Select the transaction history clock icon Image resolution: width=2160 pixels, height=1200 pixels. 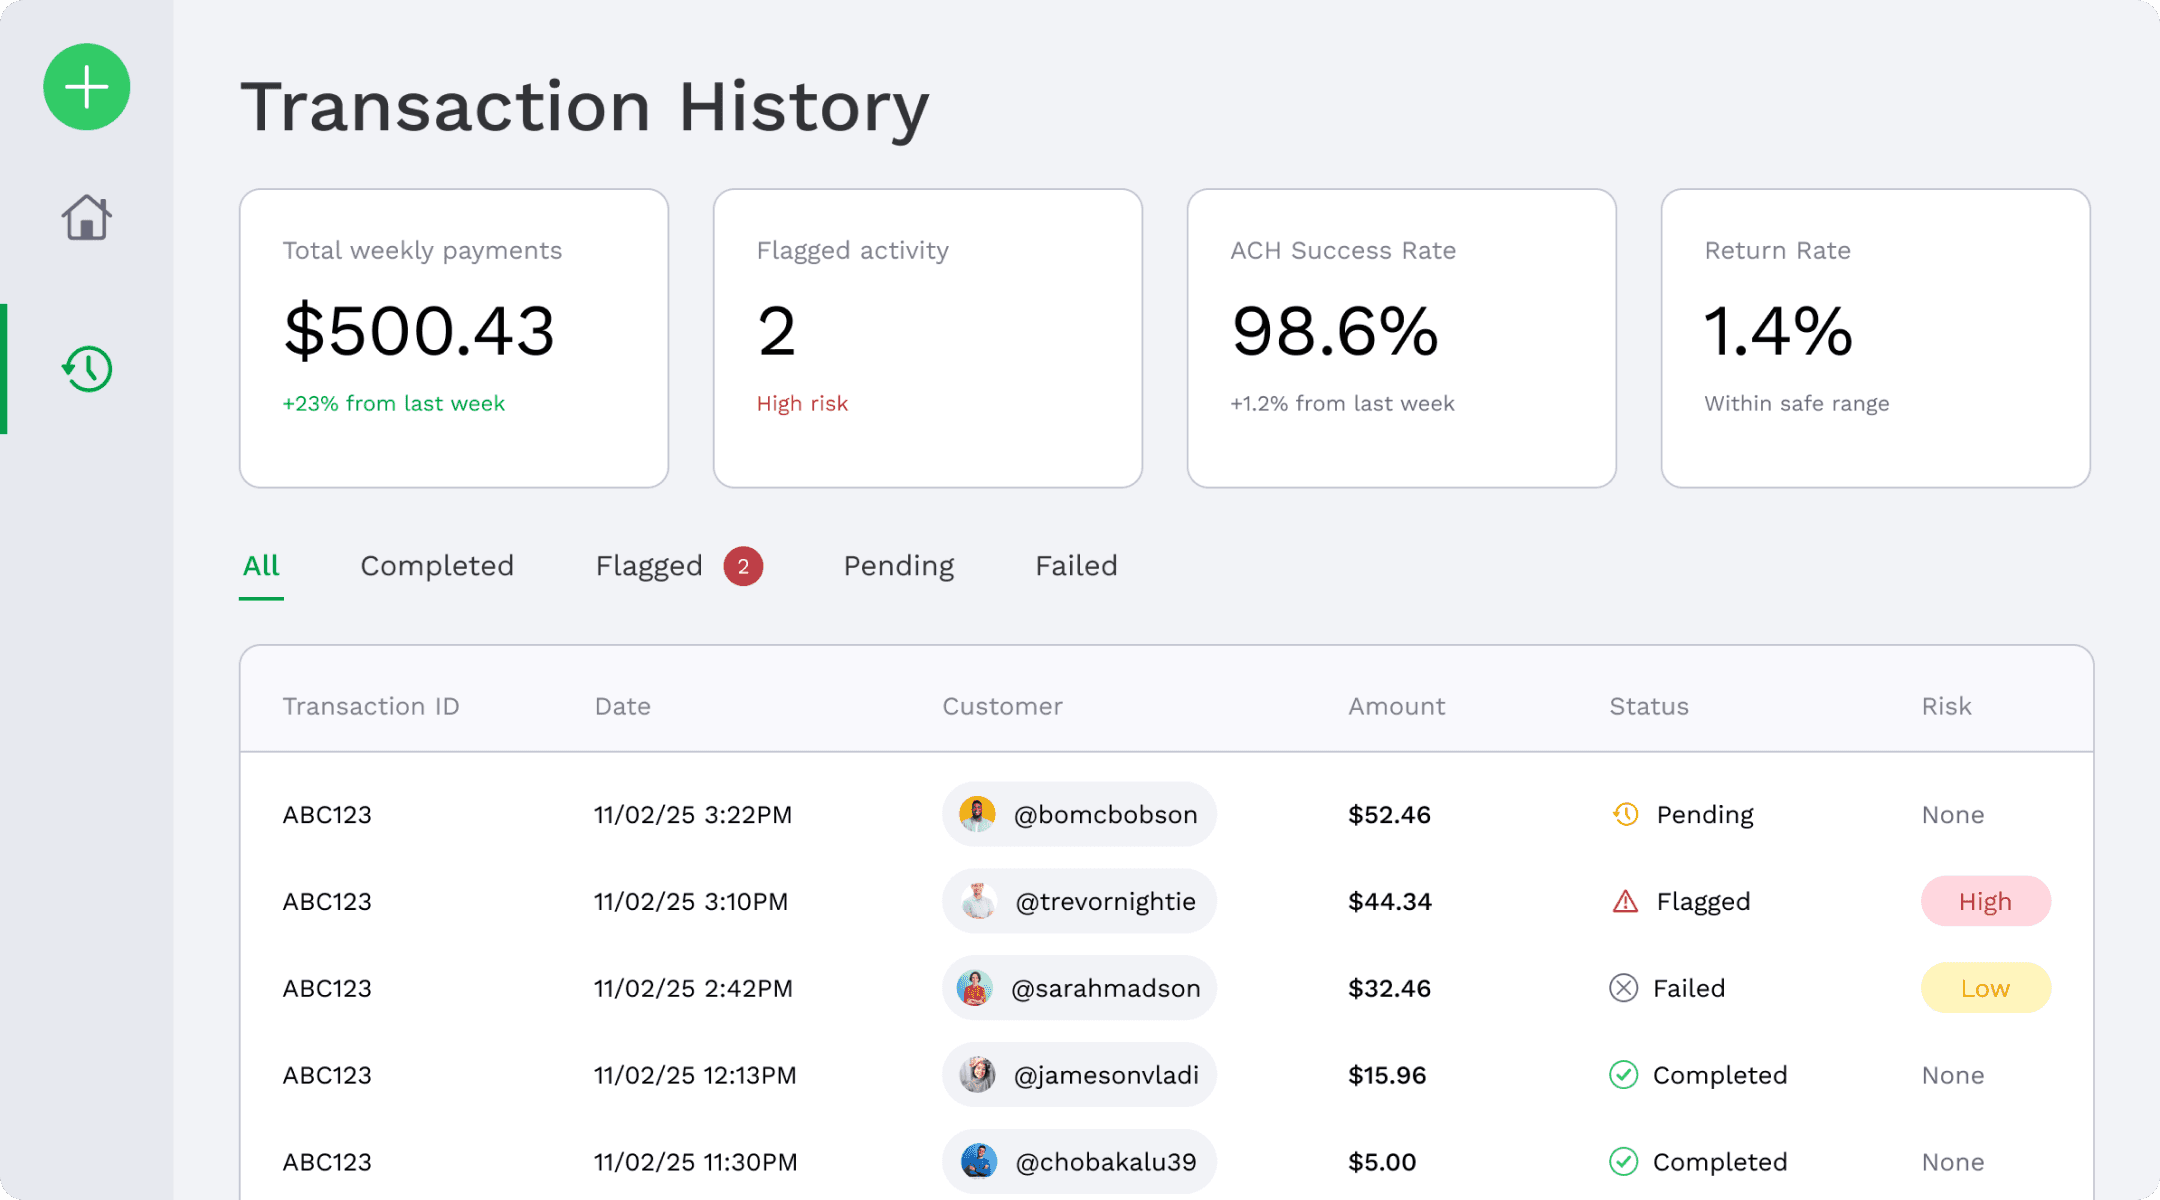click(87, 369)
